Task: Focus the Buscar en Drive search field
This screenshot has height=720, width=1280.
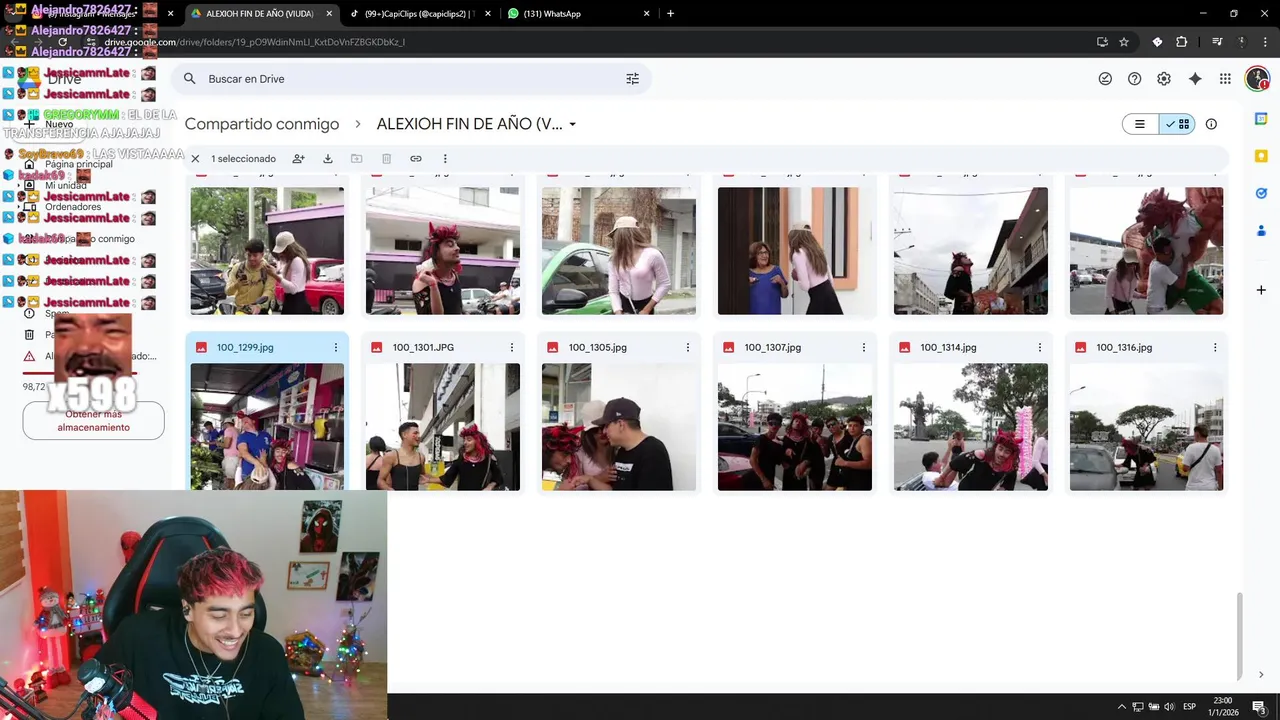Action: pos(410,79)
